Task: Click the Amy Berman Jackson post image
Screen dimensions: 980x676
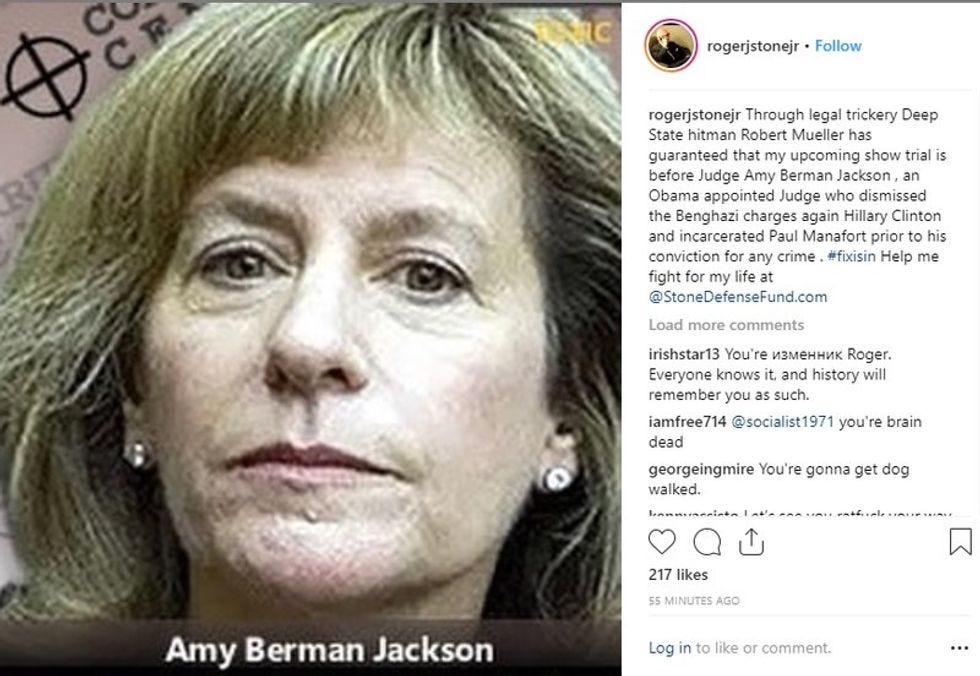Action: (311, 338)
